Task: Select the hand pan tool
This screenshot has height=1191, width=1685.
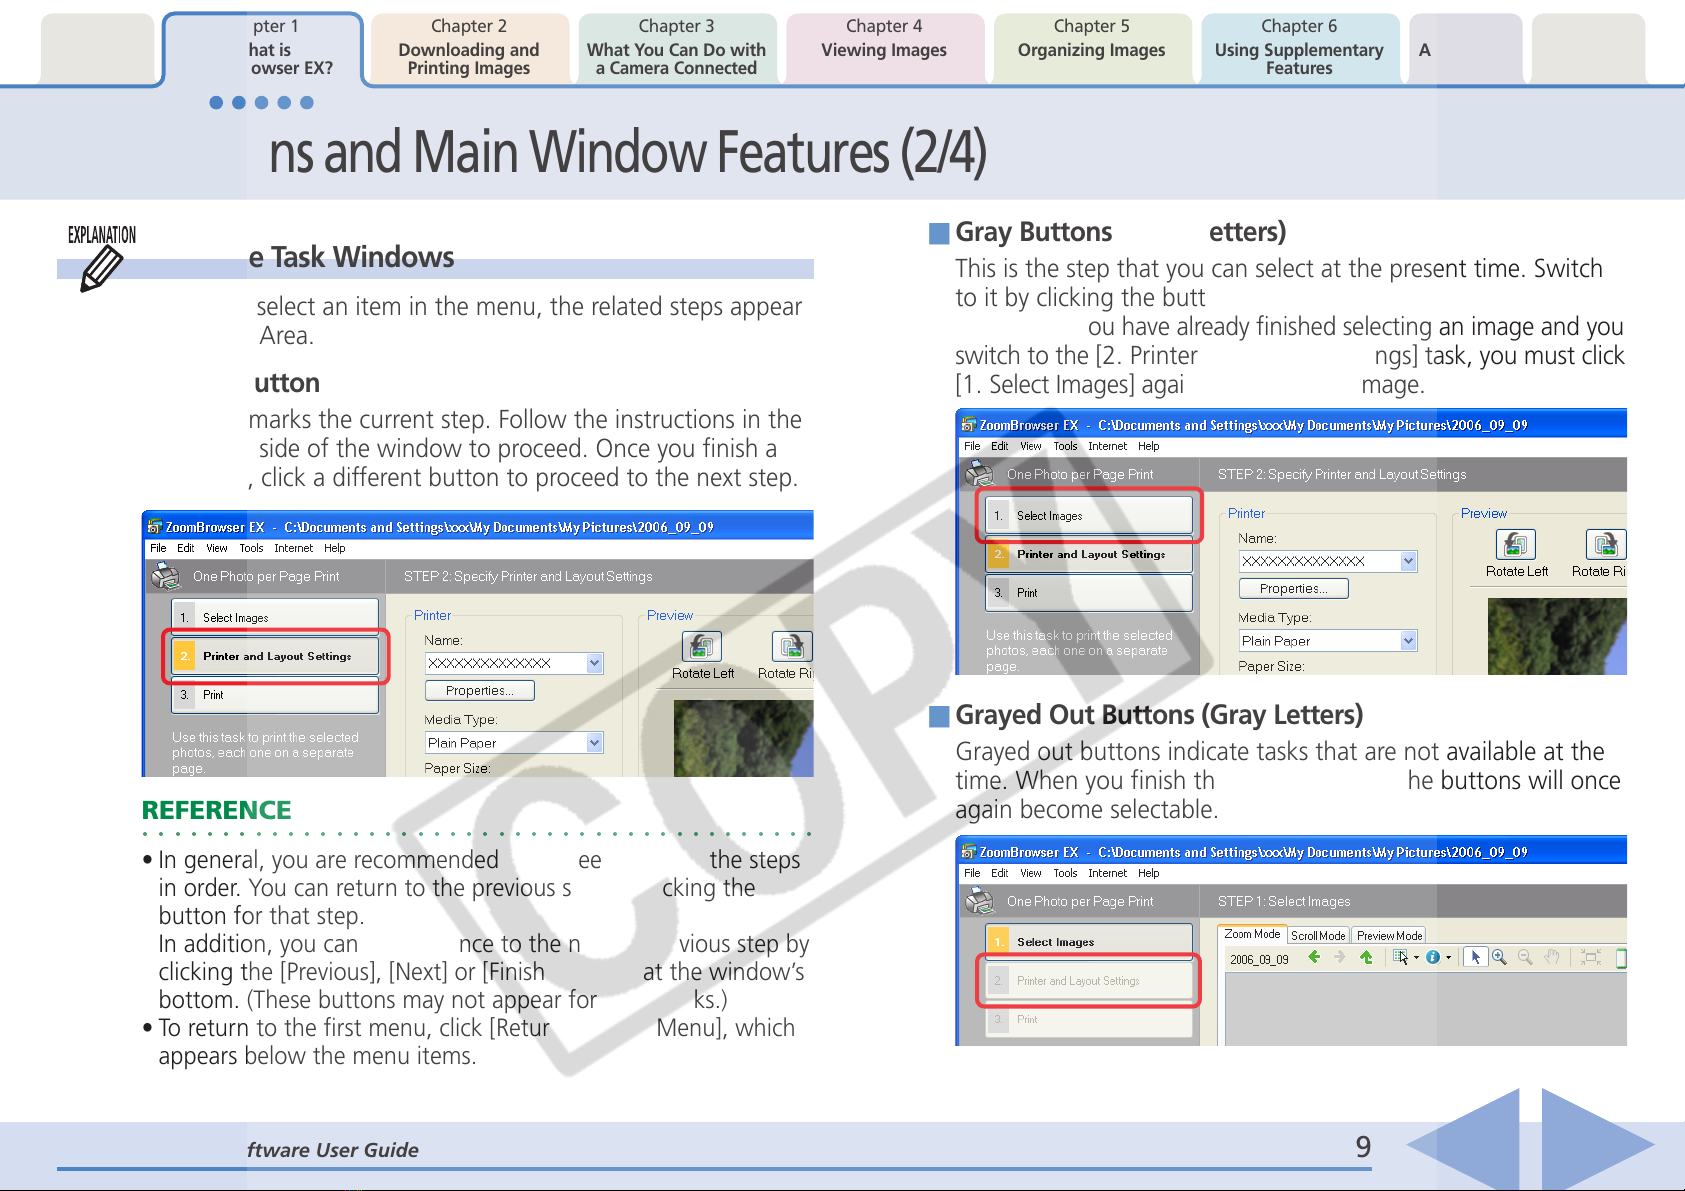Action: pyautogui.click(x=1551, y=957)
